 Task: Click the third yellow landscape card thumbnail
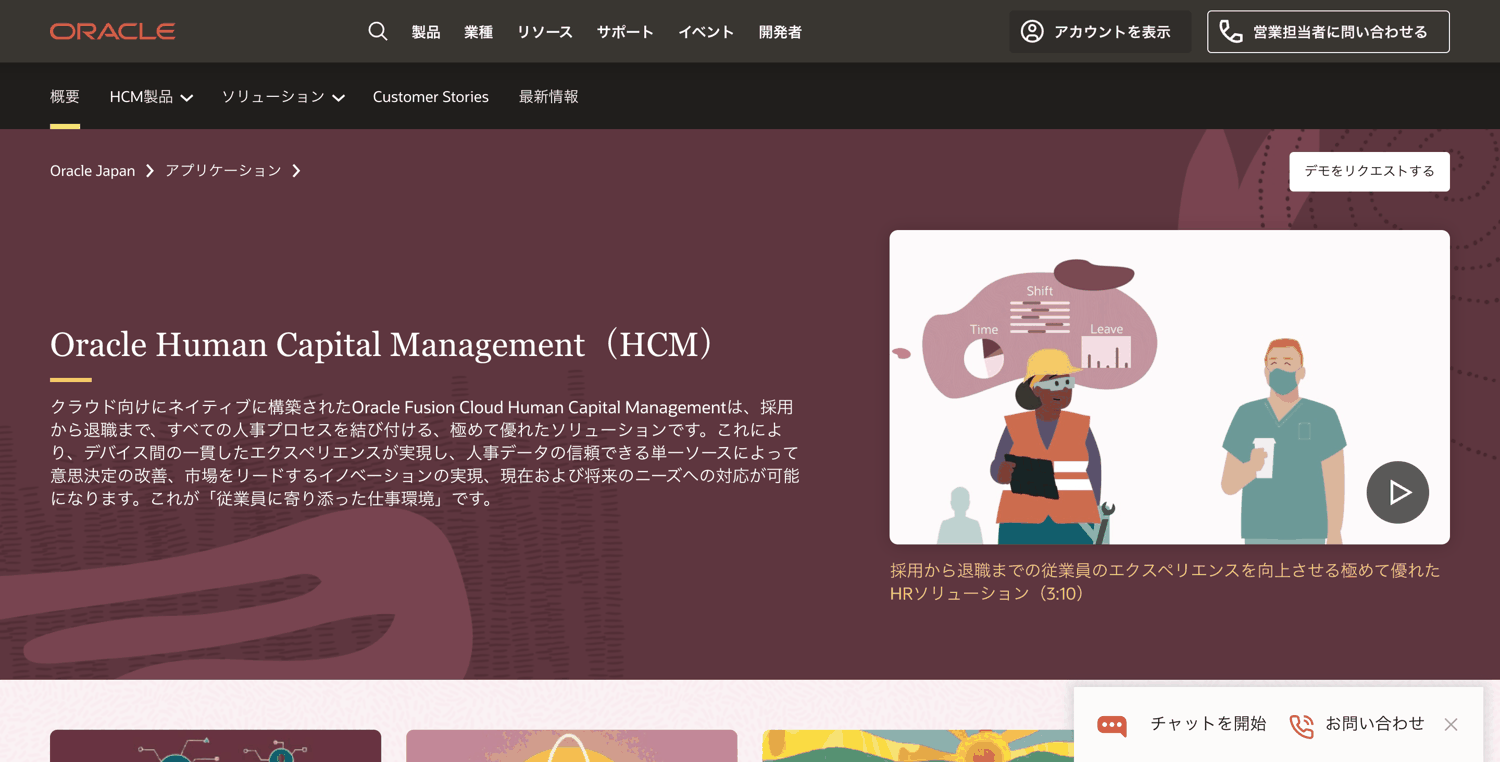(918, 746)
